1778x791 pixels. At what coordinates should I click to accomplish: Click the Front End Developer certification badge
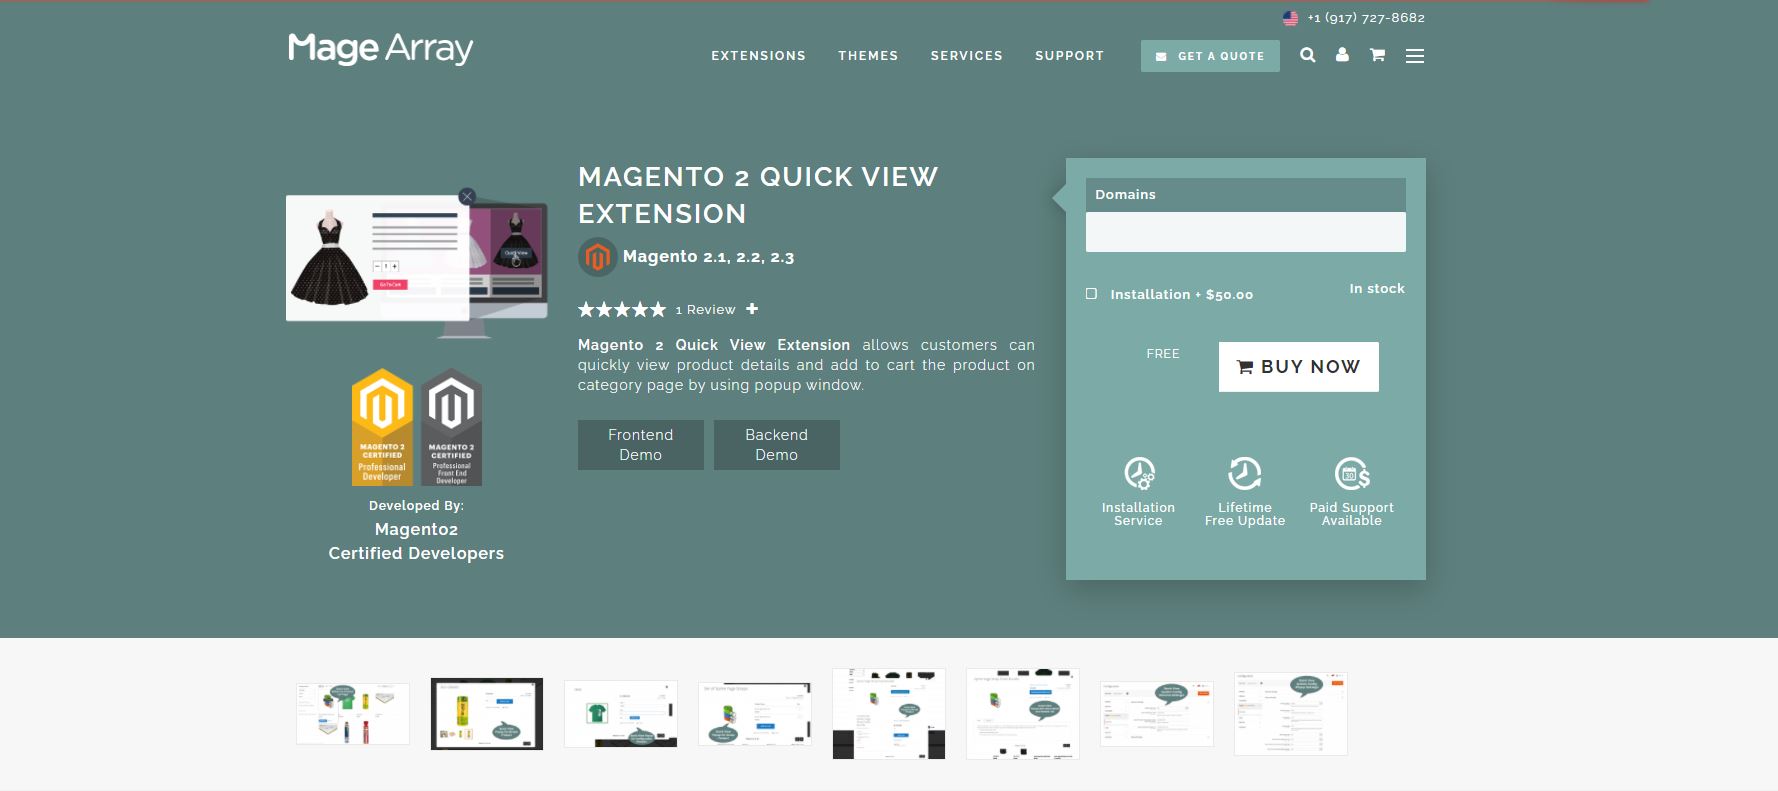451,427
